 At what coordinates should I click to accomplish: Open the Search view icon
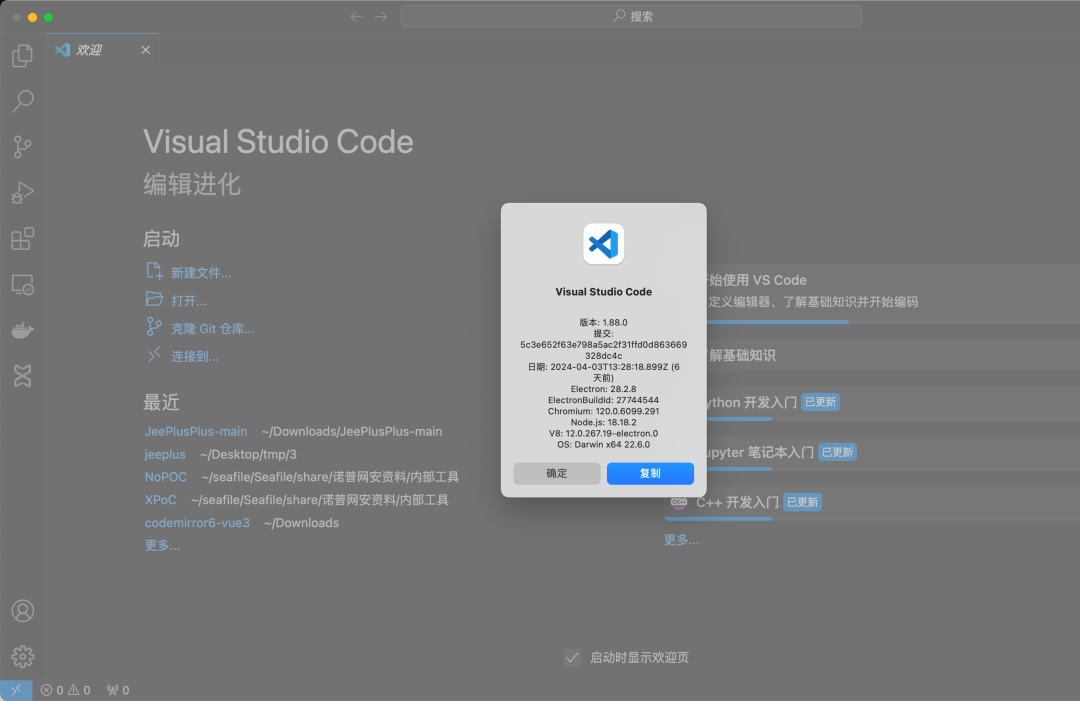coord(23,101)
